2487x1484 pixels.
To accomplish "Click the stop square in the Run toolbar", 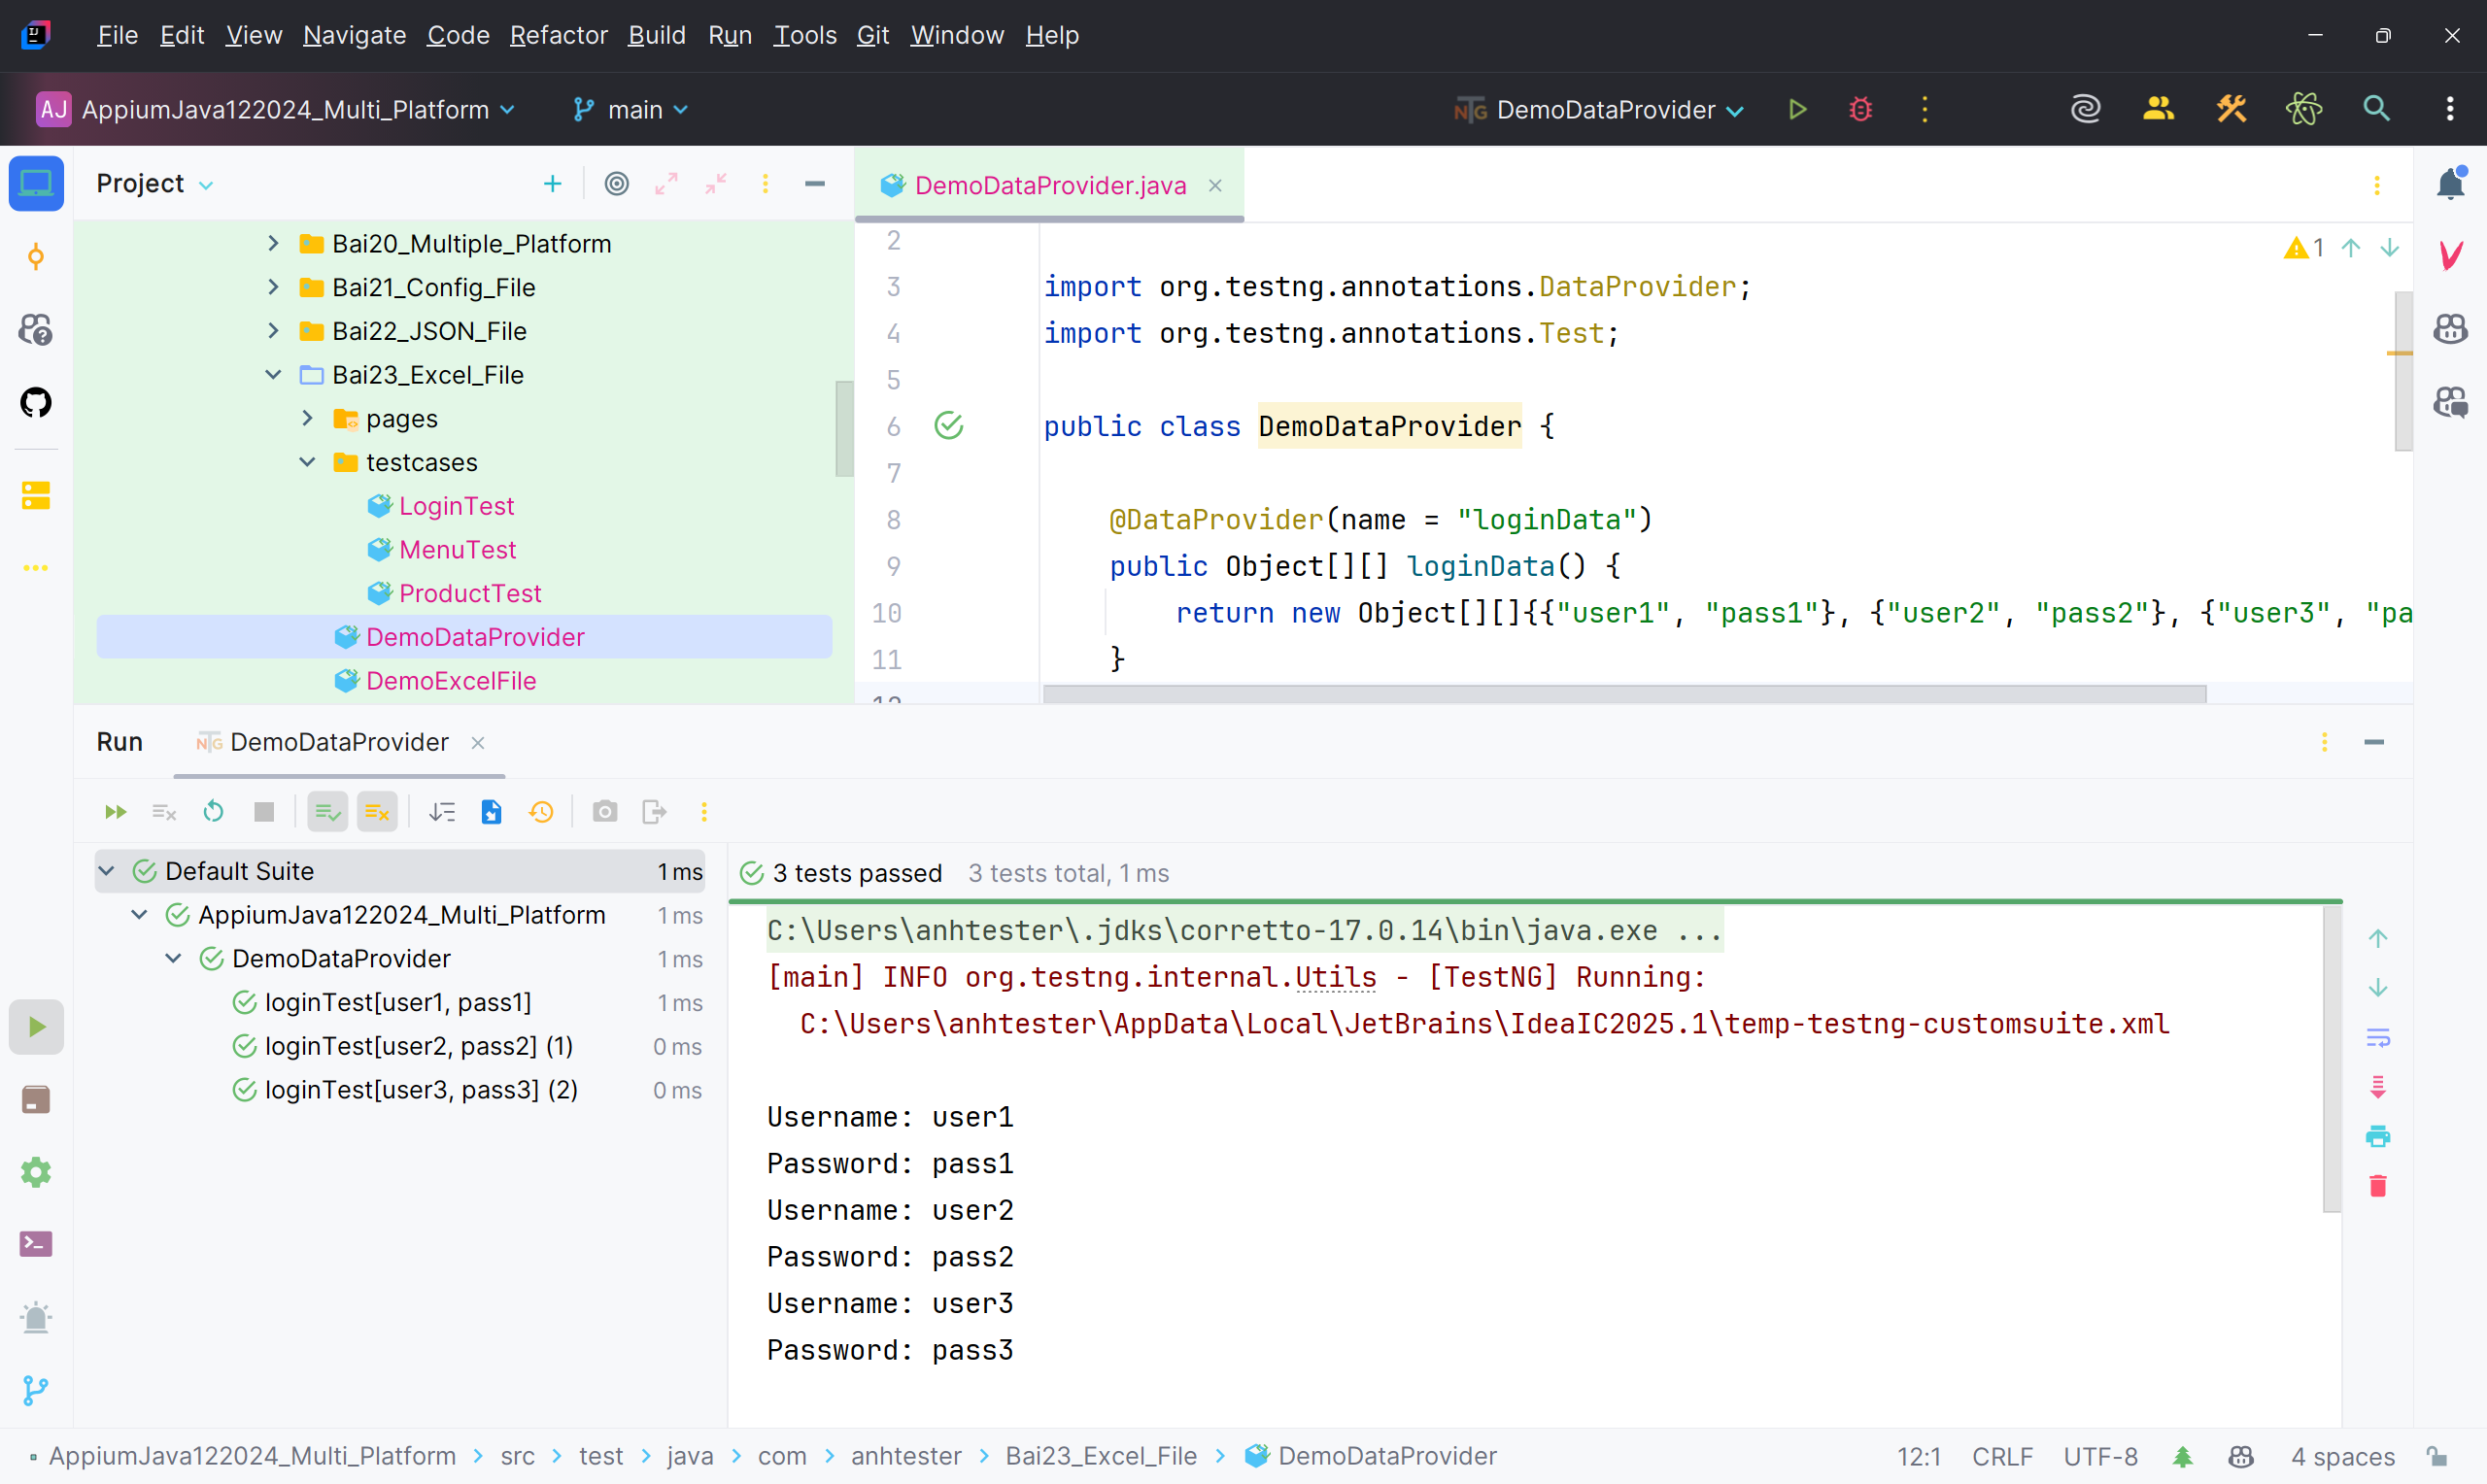I will 264,812.
